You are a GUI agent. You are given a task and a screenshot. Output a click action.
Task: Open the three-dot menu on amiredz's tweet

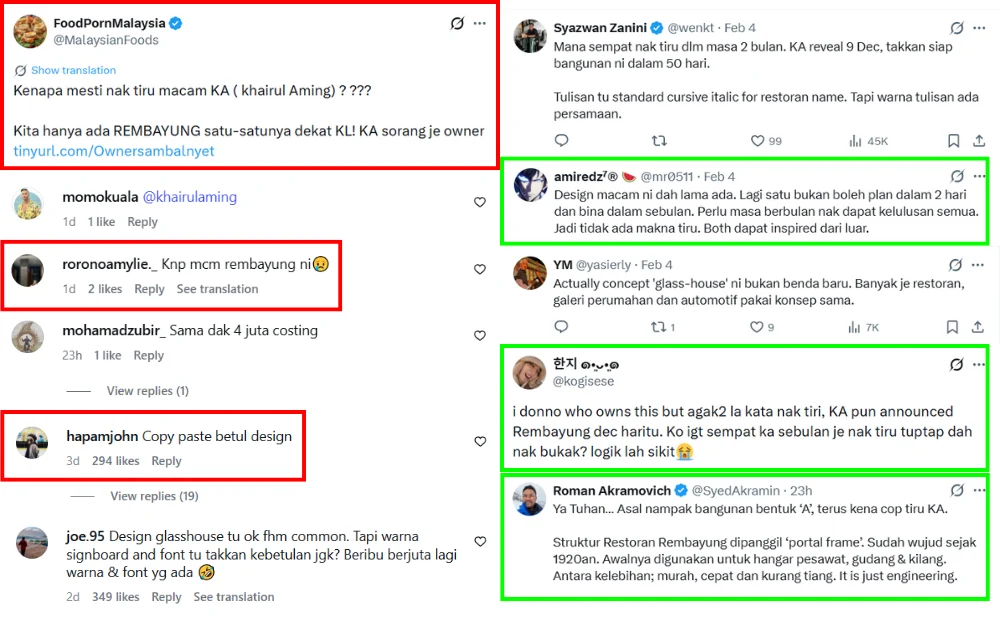tap(980, 175)
